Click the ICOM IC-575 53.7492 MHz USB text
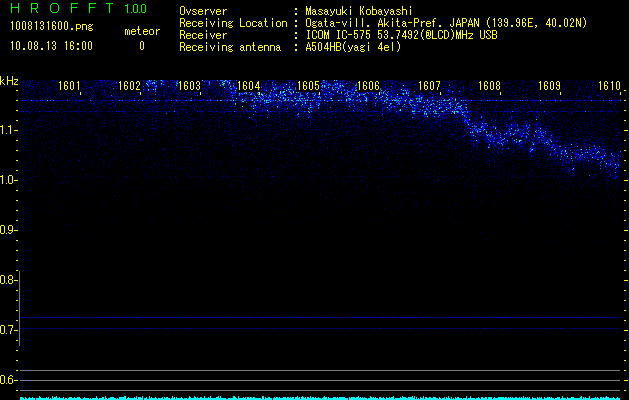 click(401, 35)
